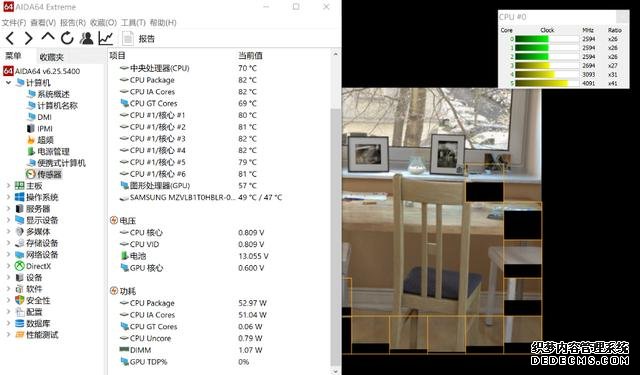Select the DMI tree item
This screenshot has height=375, width=640.
pyautogui.click(x=40, y=117)
